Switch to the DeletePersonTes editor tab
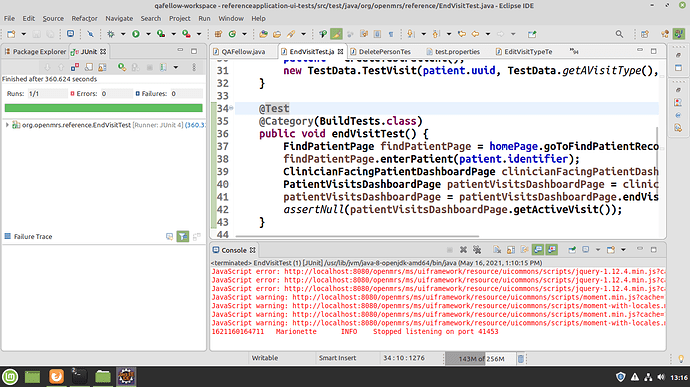Screen dimensions: 690x387 point(381,52)
